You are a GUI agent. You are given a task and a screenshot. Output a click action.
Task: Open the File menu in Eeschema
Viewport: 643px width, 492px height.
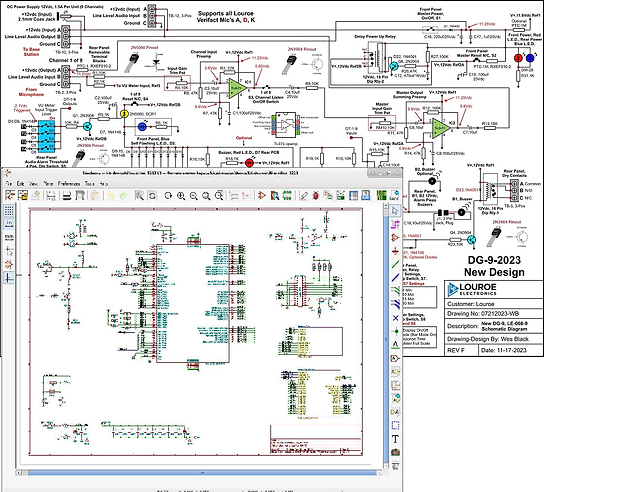pyautogui.click(x=9, y=184)
